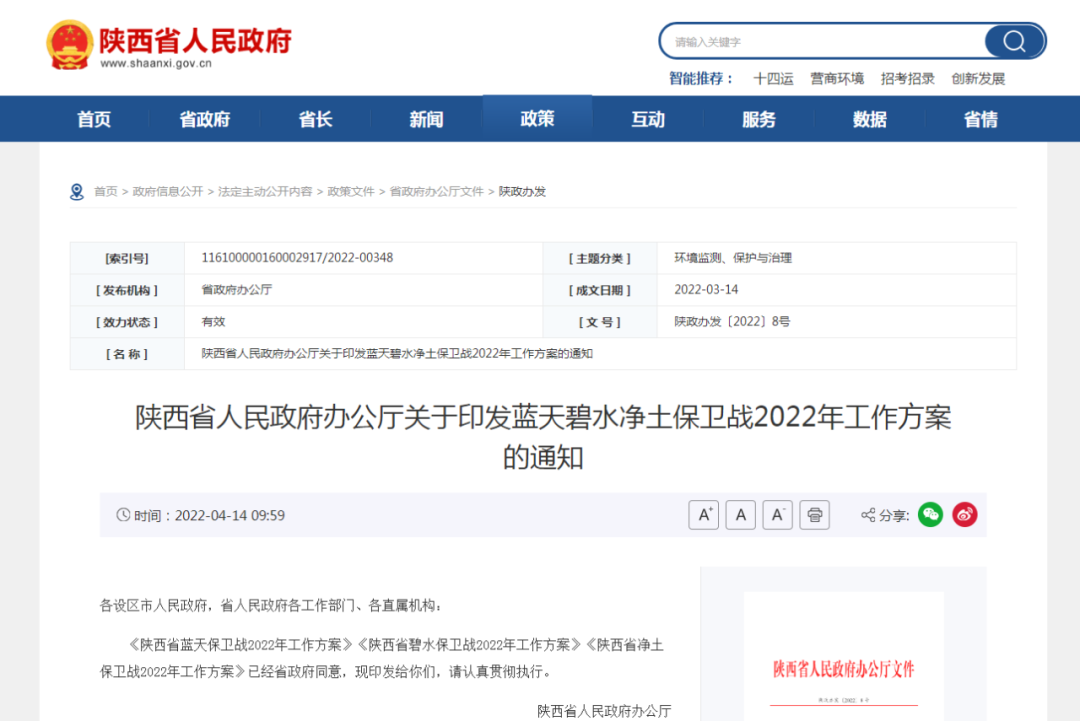Enlarge text with the A+ icon
The image size is (1080, 721).
click(x=703, y=514)
